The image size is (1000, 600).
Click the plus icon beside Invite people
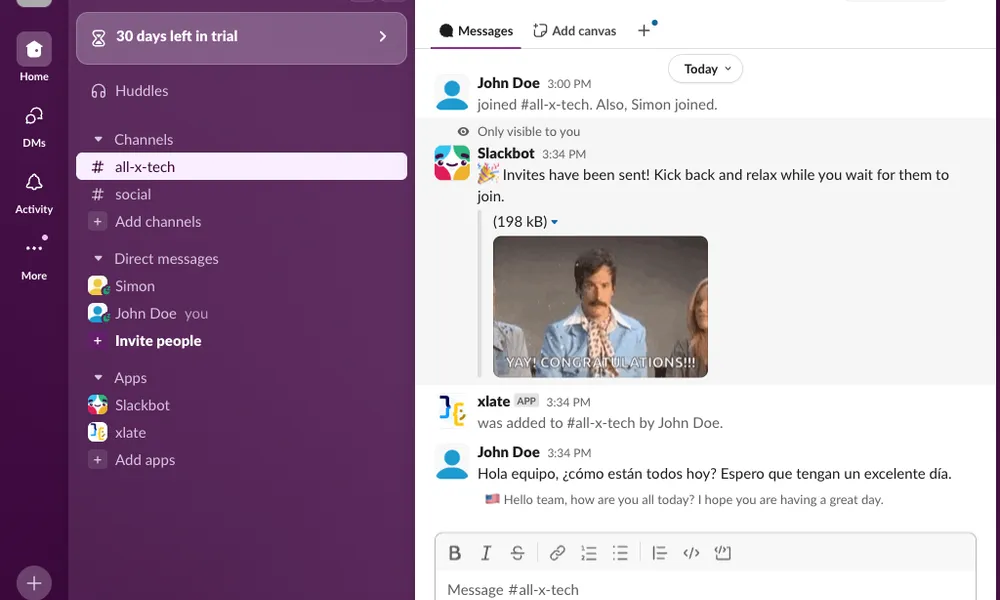98,341
